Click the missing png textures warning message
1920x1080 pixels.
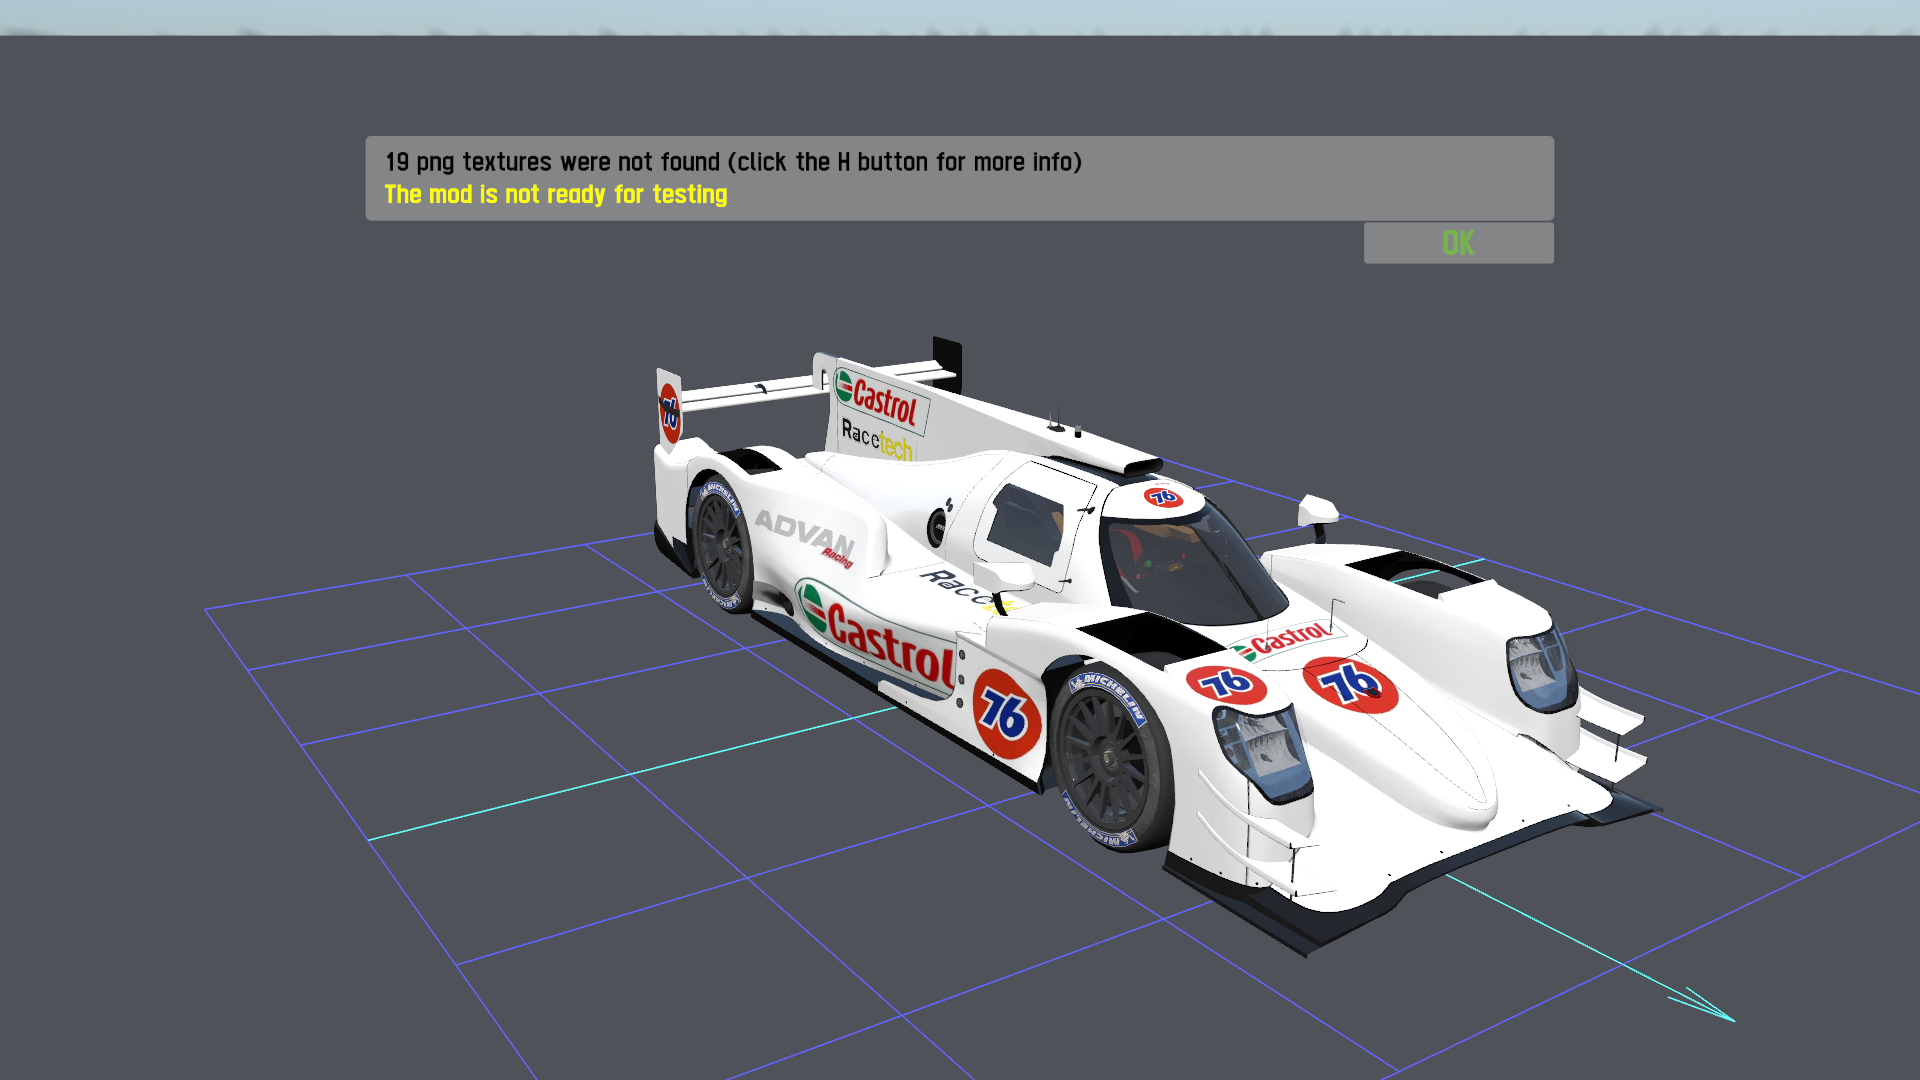(733, 162)
